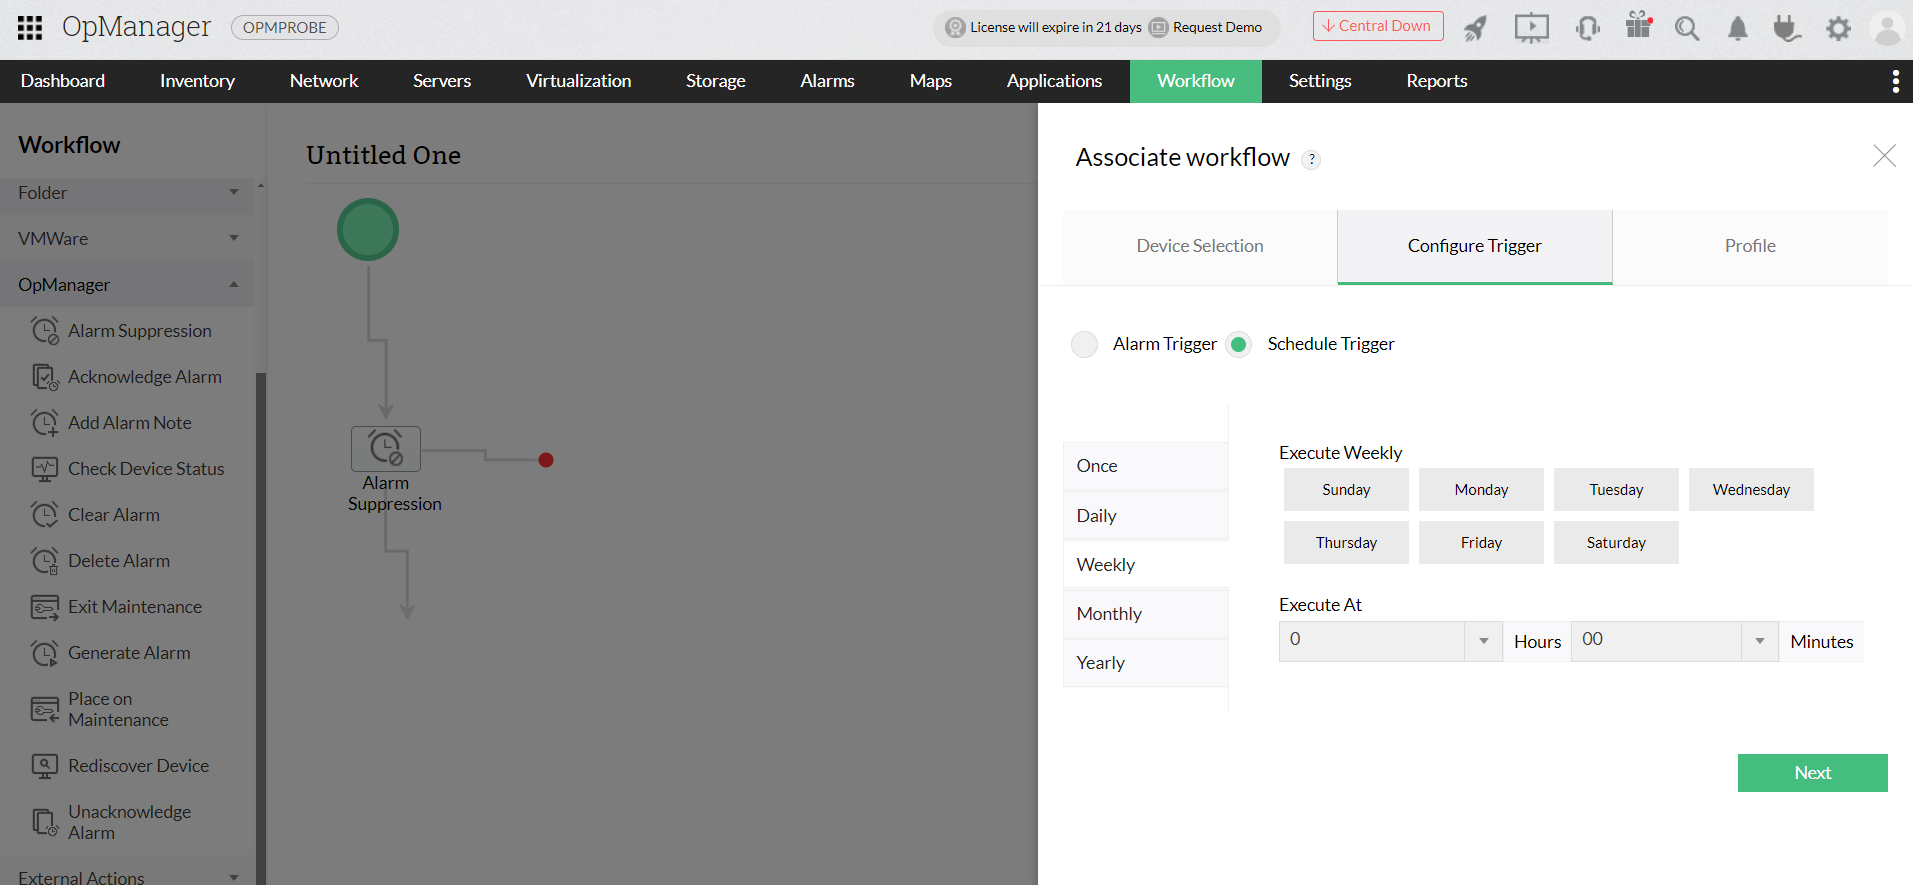
Task: Click the Check Device Status icon
Action: pyautogui.click(x=45, y=469)
